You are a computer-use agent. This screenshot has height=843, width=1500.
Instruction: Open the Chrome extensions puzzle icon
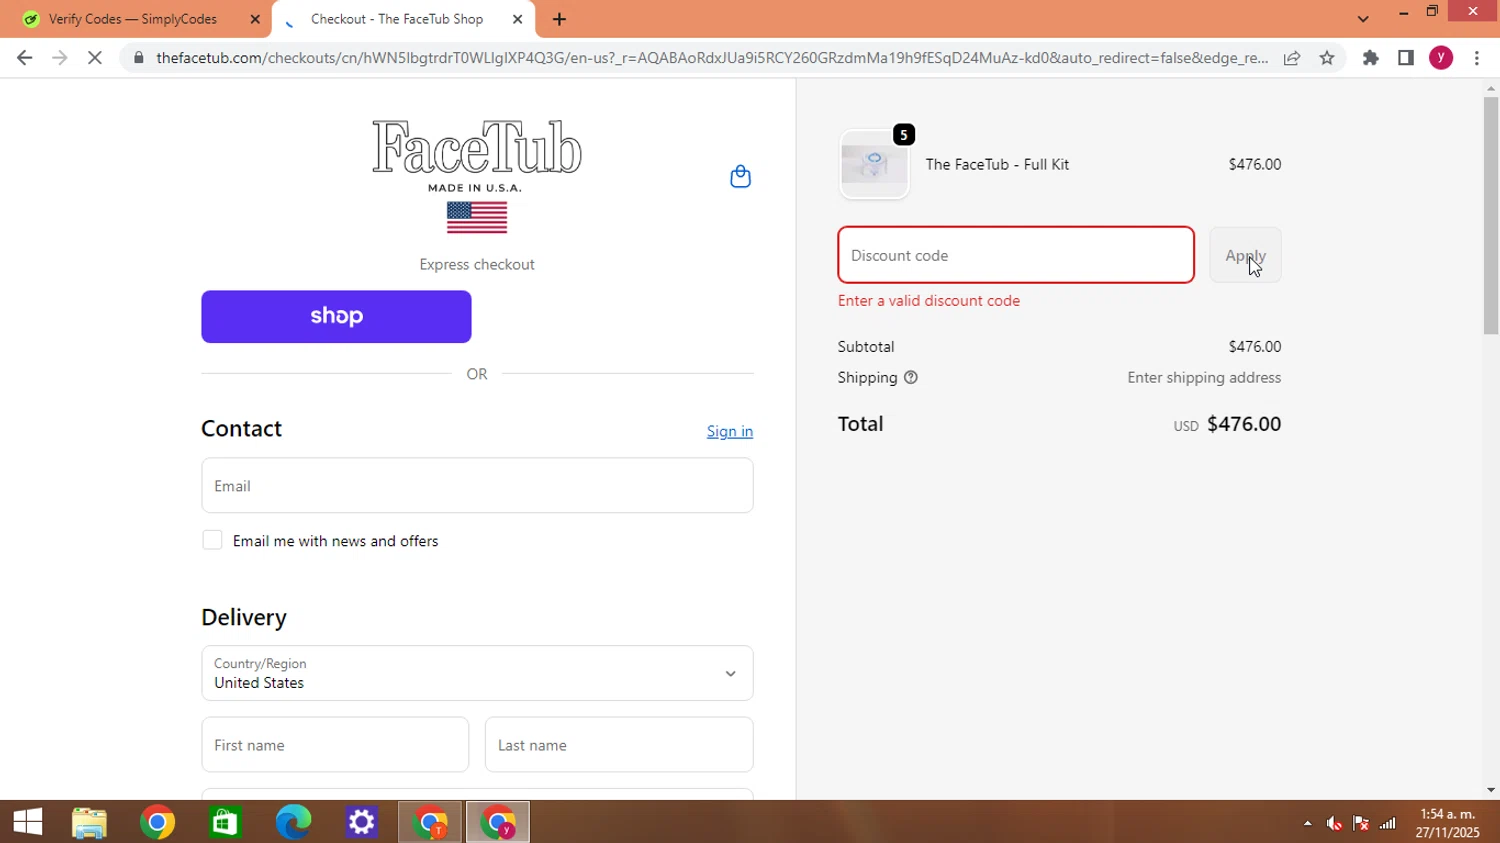1371,58
